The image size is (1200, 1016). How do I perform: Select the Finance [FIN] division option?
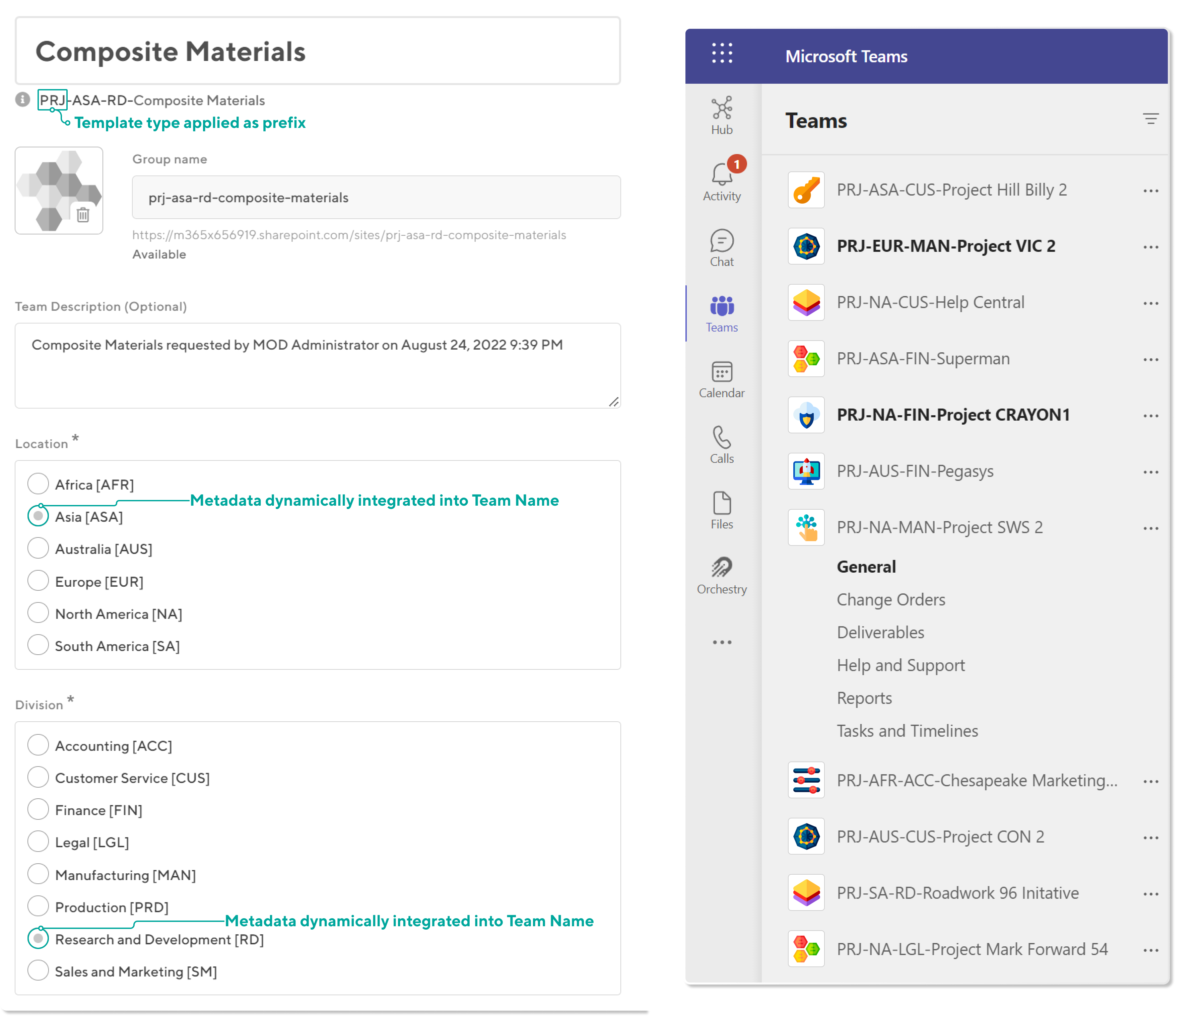(37, 809)
